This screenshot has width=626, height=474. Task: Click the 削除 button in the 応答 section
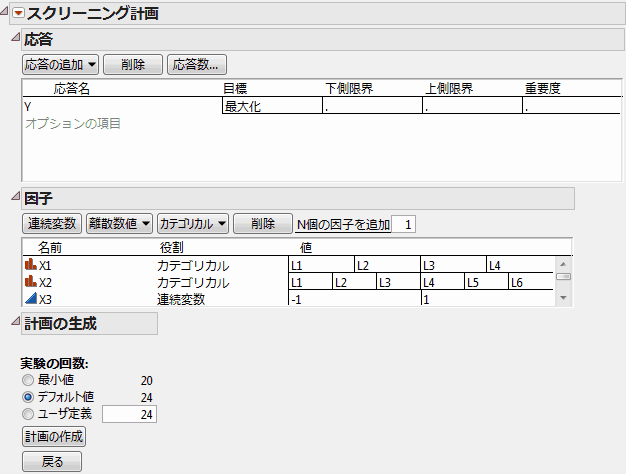point(133,65)
